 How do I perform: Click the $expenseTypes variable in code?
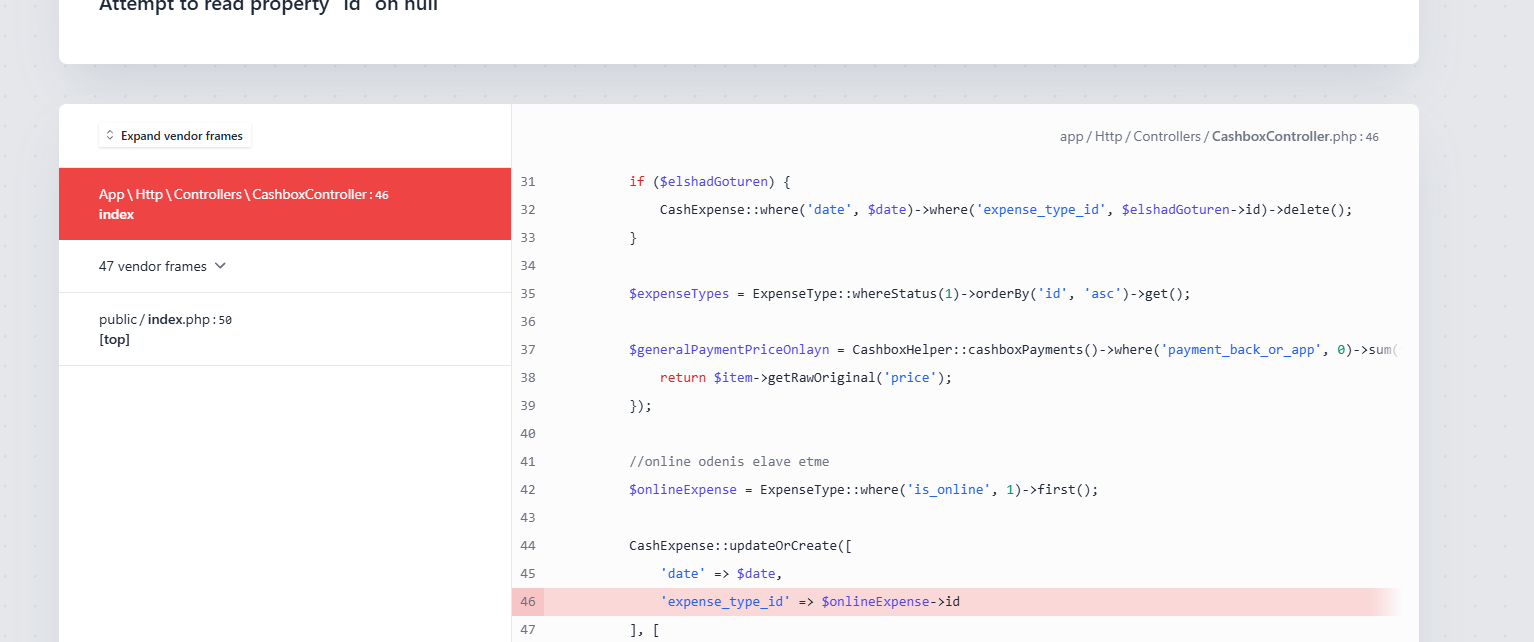(x=679, y=294)
